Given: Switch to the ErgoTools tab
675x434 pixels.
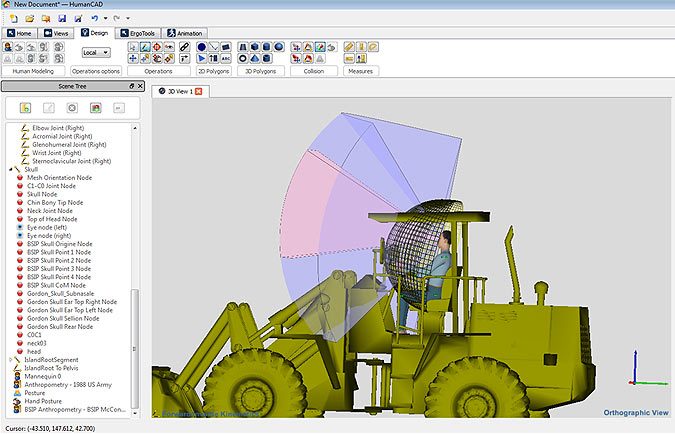Looking at the screenshot, I should tap(136, 33).
